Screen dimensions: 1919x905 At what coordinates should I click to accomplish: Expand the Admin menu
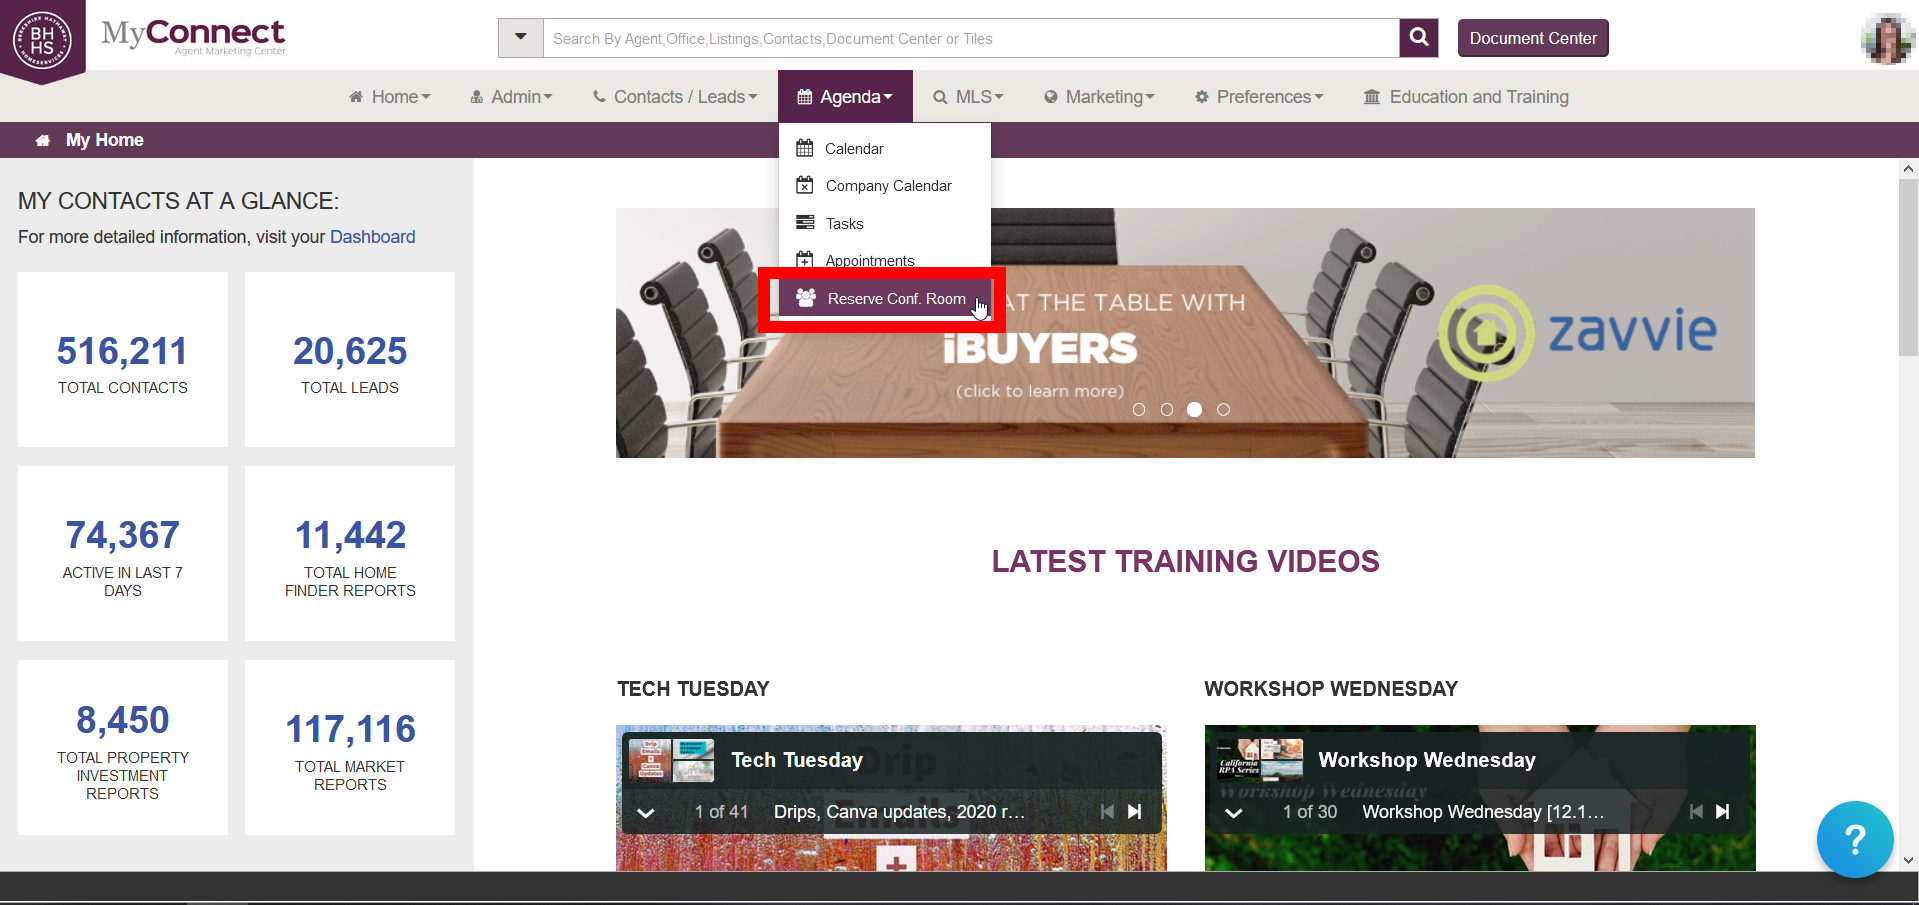pos(511,97)
